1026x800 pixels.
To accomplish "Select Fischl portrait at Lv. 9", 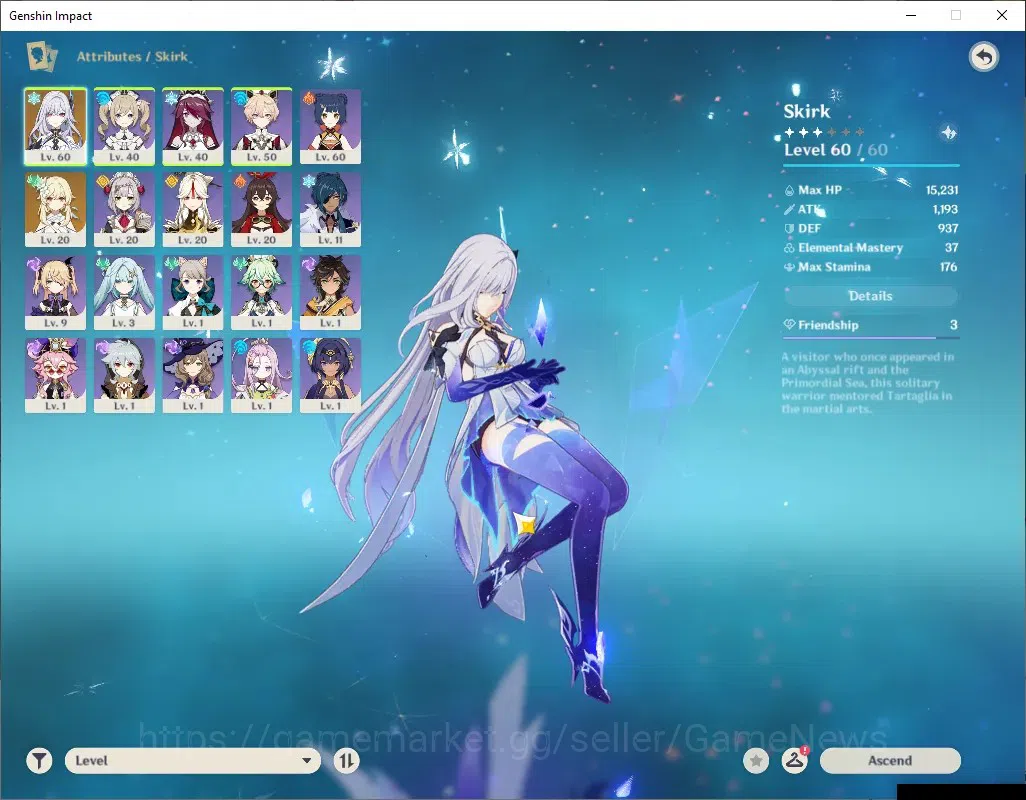I will point(56,292).
